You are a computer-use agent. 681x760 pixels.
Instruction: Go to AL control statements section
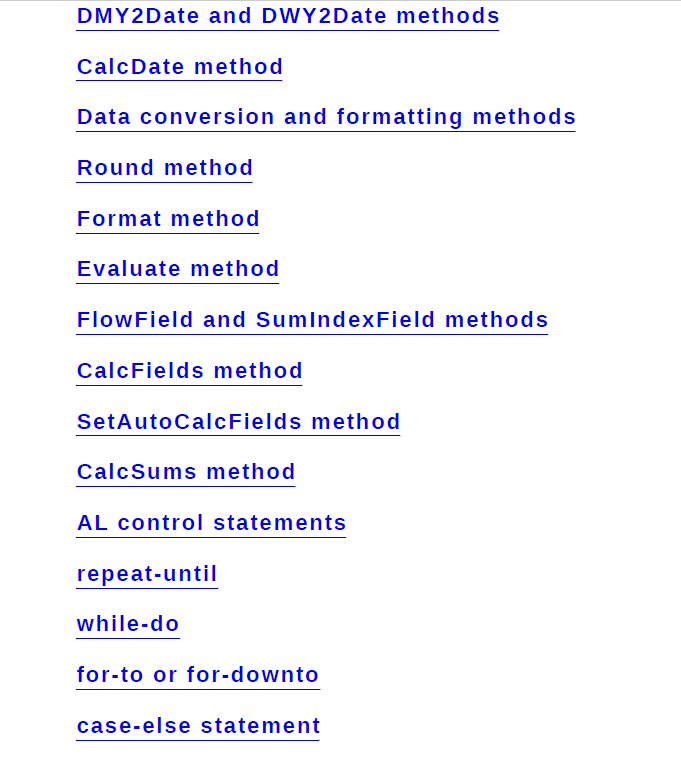pos(211,523)
